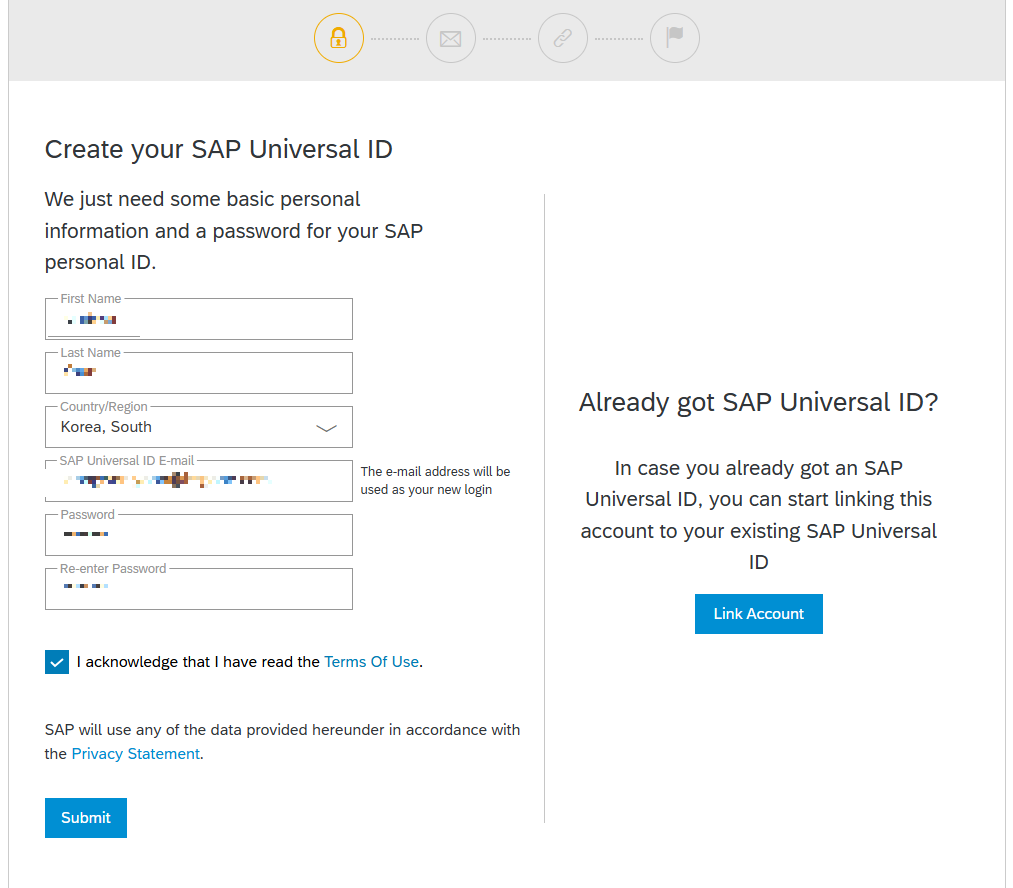Click into the Password field
The width and height of the screenshot is (1013, 888).
pos(199,535)
